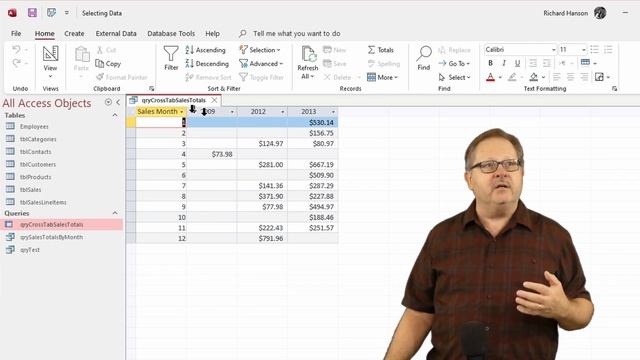The image size is (640, 360).
Task: Click the Tell me what you want to do box
Action: (297, 33)
